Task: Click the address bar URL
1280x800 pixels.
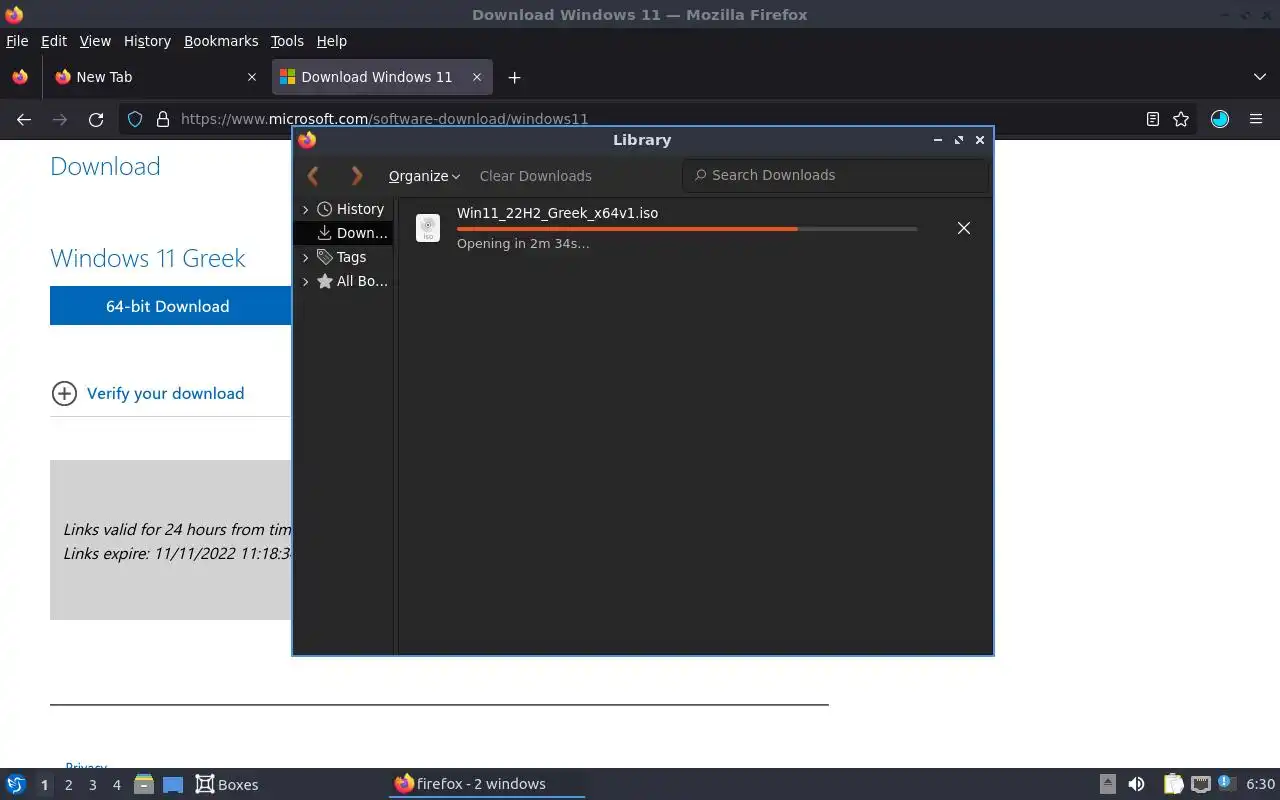Action: pos(384,119)
